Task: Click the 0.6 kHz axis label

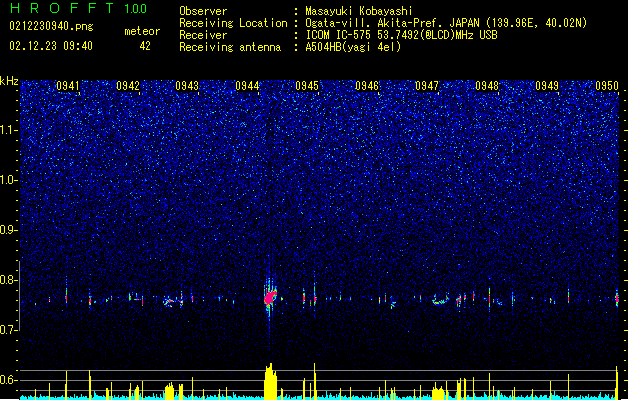Action: tap(9, 380)
